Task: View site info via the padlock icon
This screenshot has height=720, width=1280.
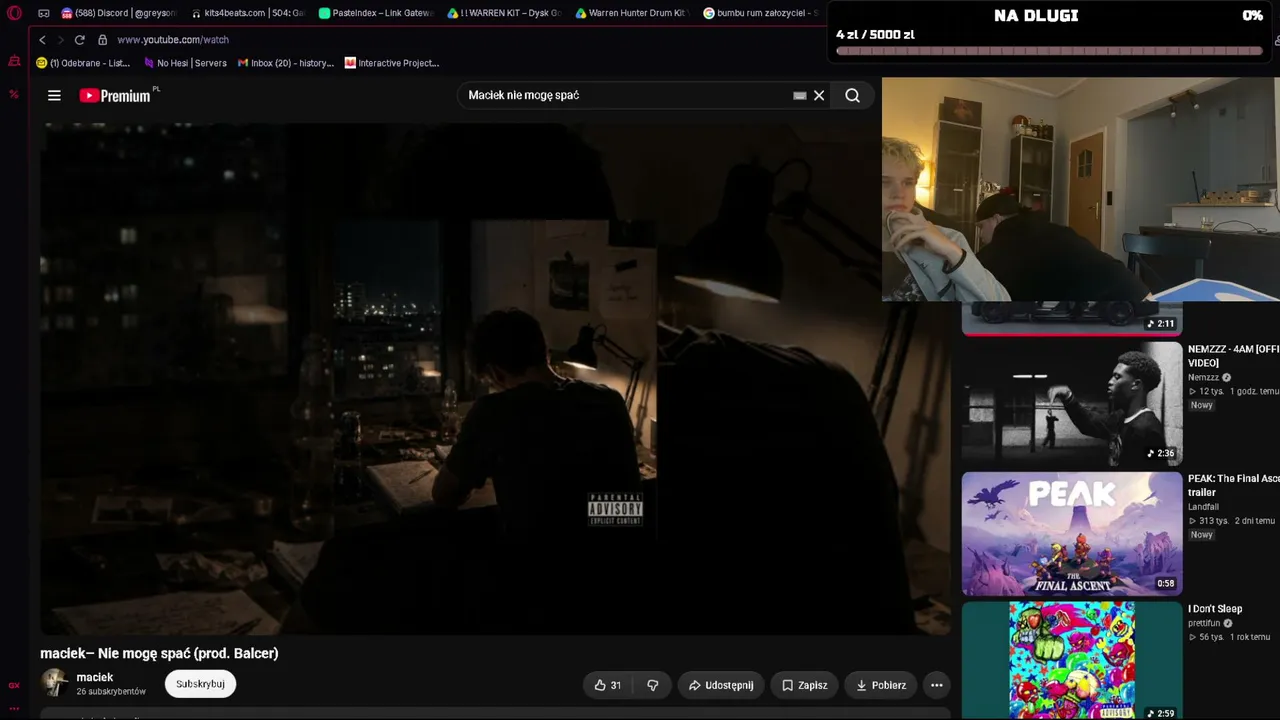Action: point(102,40)
